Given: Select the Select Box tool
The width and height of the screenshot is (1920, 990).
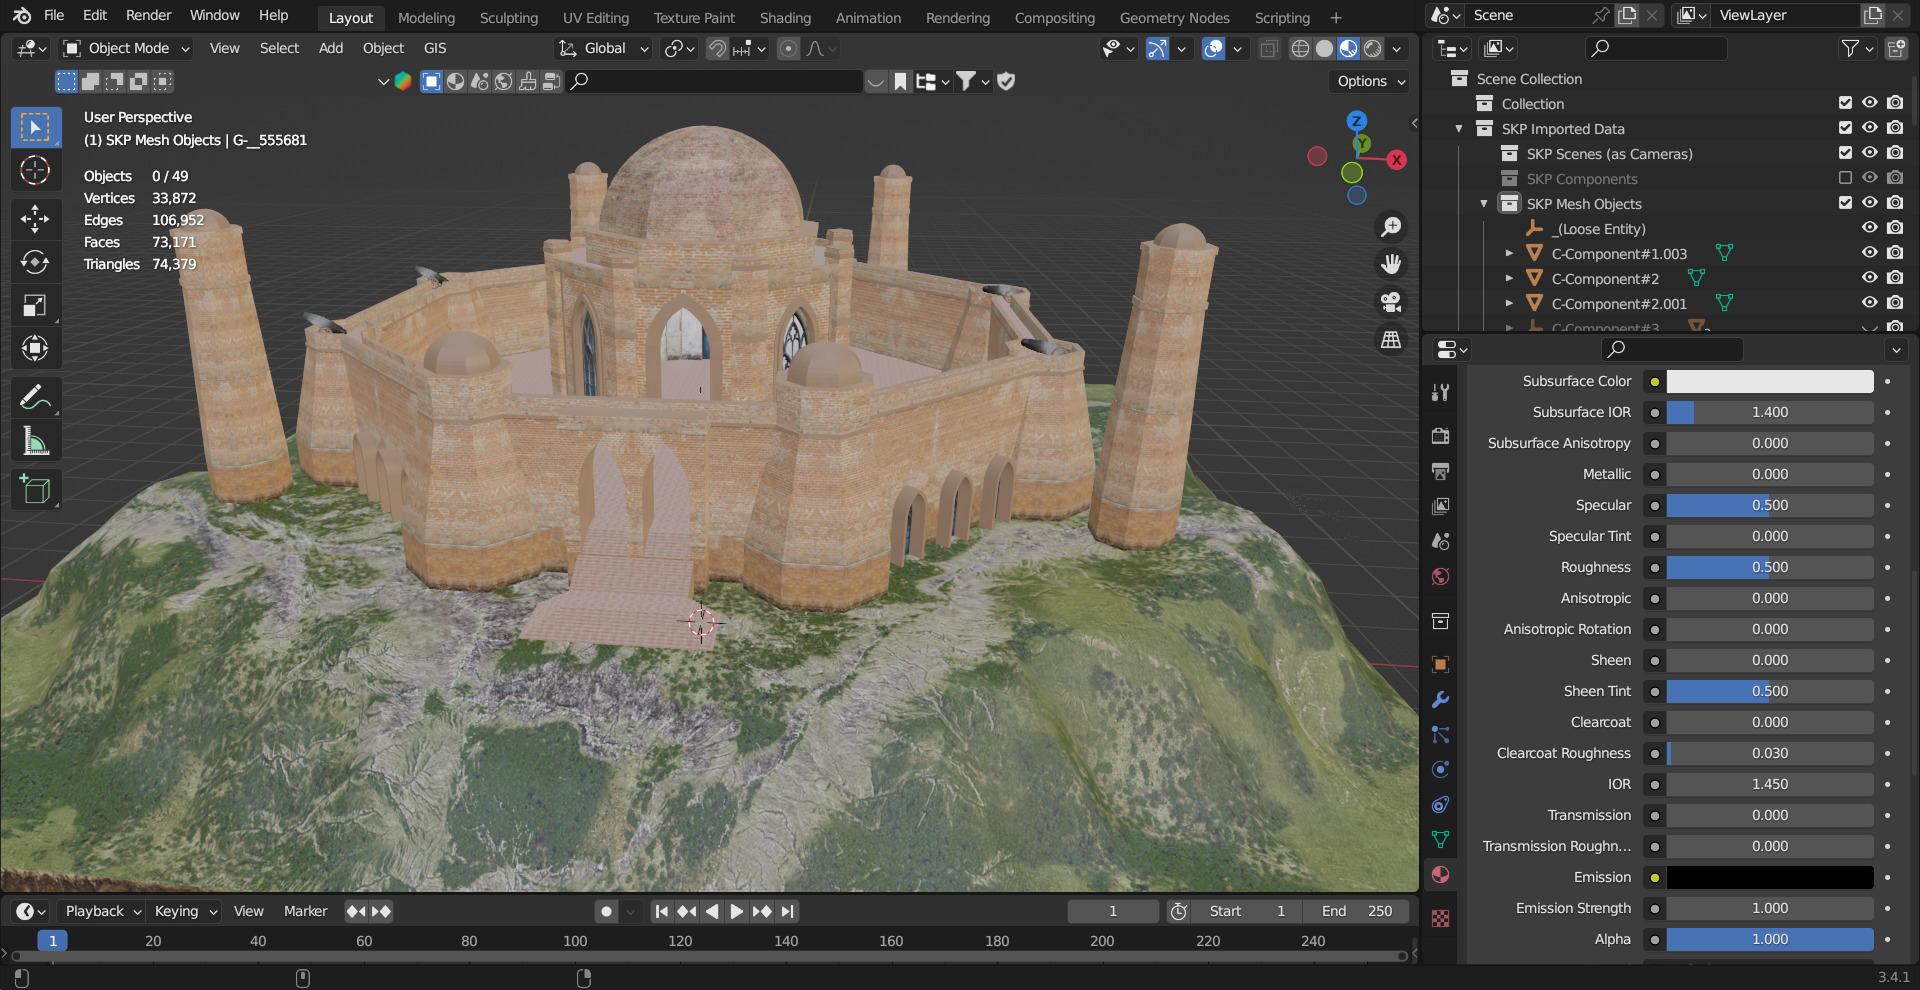Looking at the screenshot, I should click(35, 128).
